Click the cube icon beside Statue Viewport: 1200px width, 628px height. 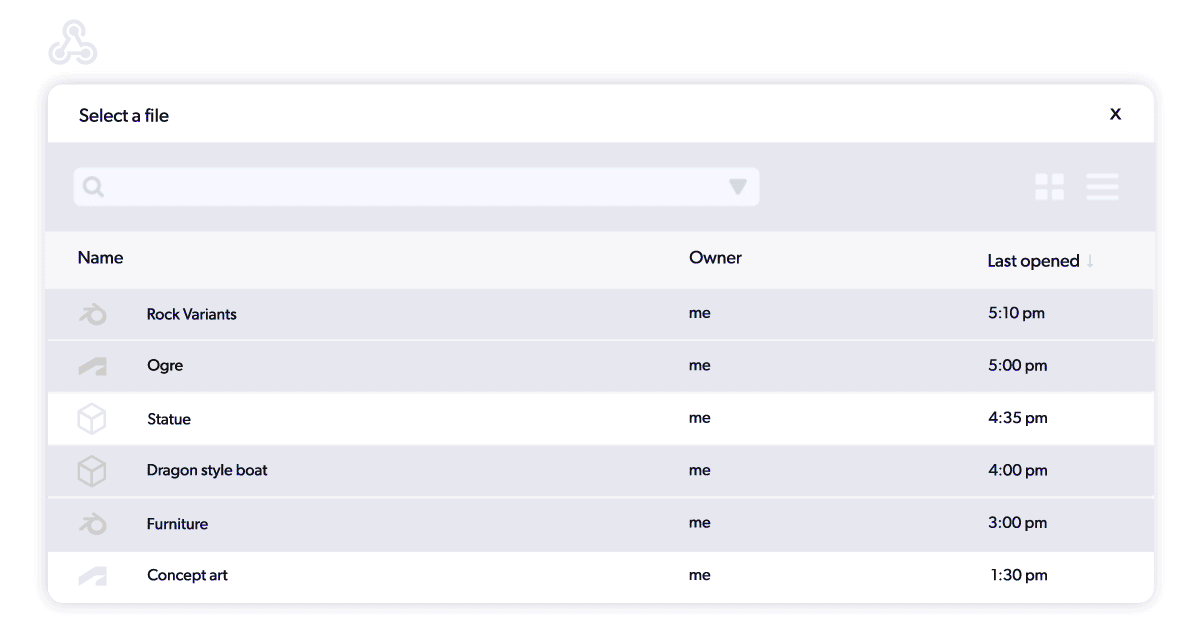[x=92, y=419]
